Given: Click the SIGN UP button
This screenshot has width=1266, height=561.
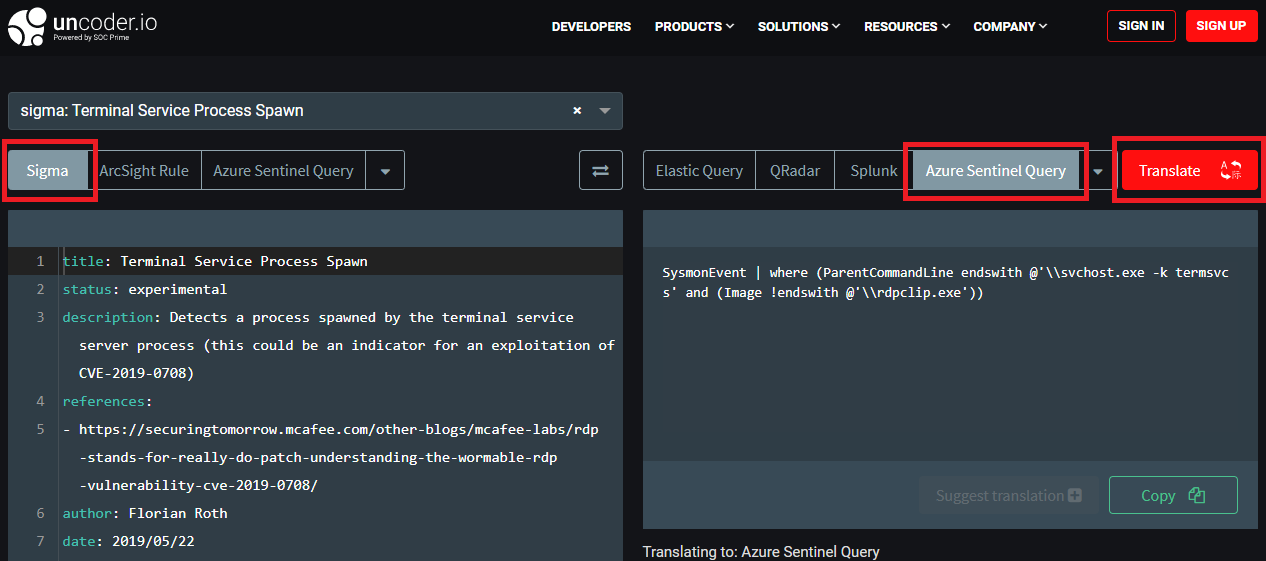Looking at the screenshot, I should [1221, 26].
